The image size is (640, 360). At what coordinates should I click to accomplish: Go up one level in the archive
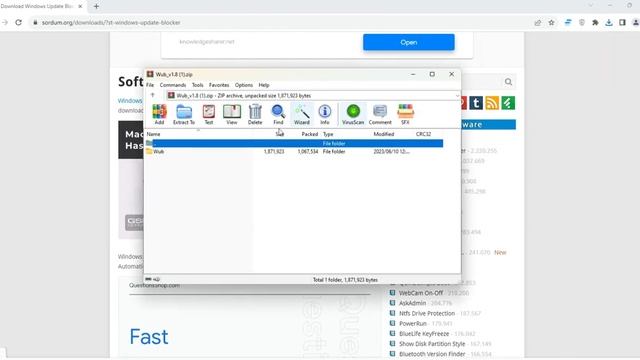pos(153,95)
